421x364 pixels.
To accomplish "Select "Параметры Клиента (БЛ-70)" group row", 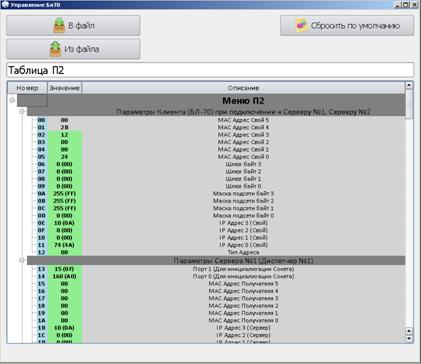I will 216,112.
